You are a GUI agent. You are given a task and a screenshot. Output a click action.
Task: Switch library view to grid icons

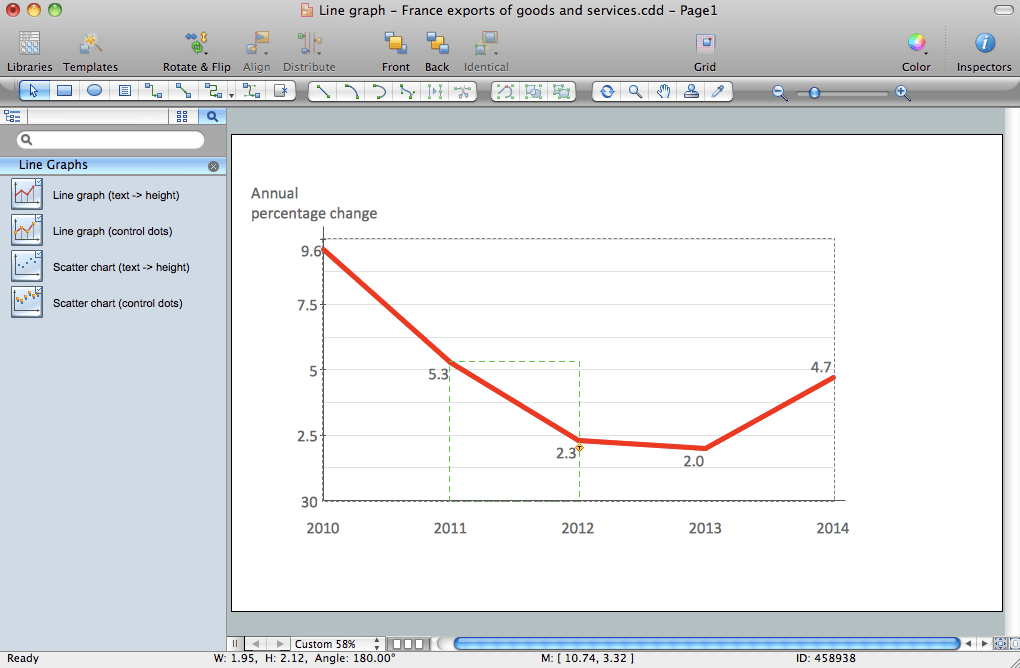coord(182,116)
